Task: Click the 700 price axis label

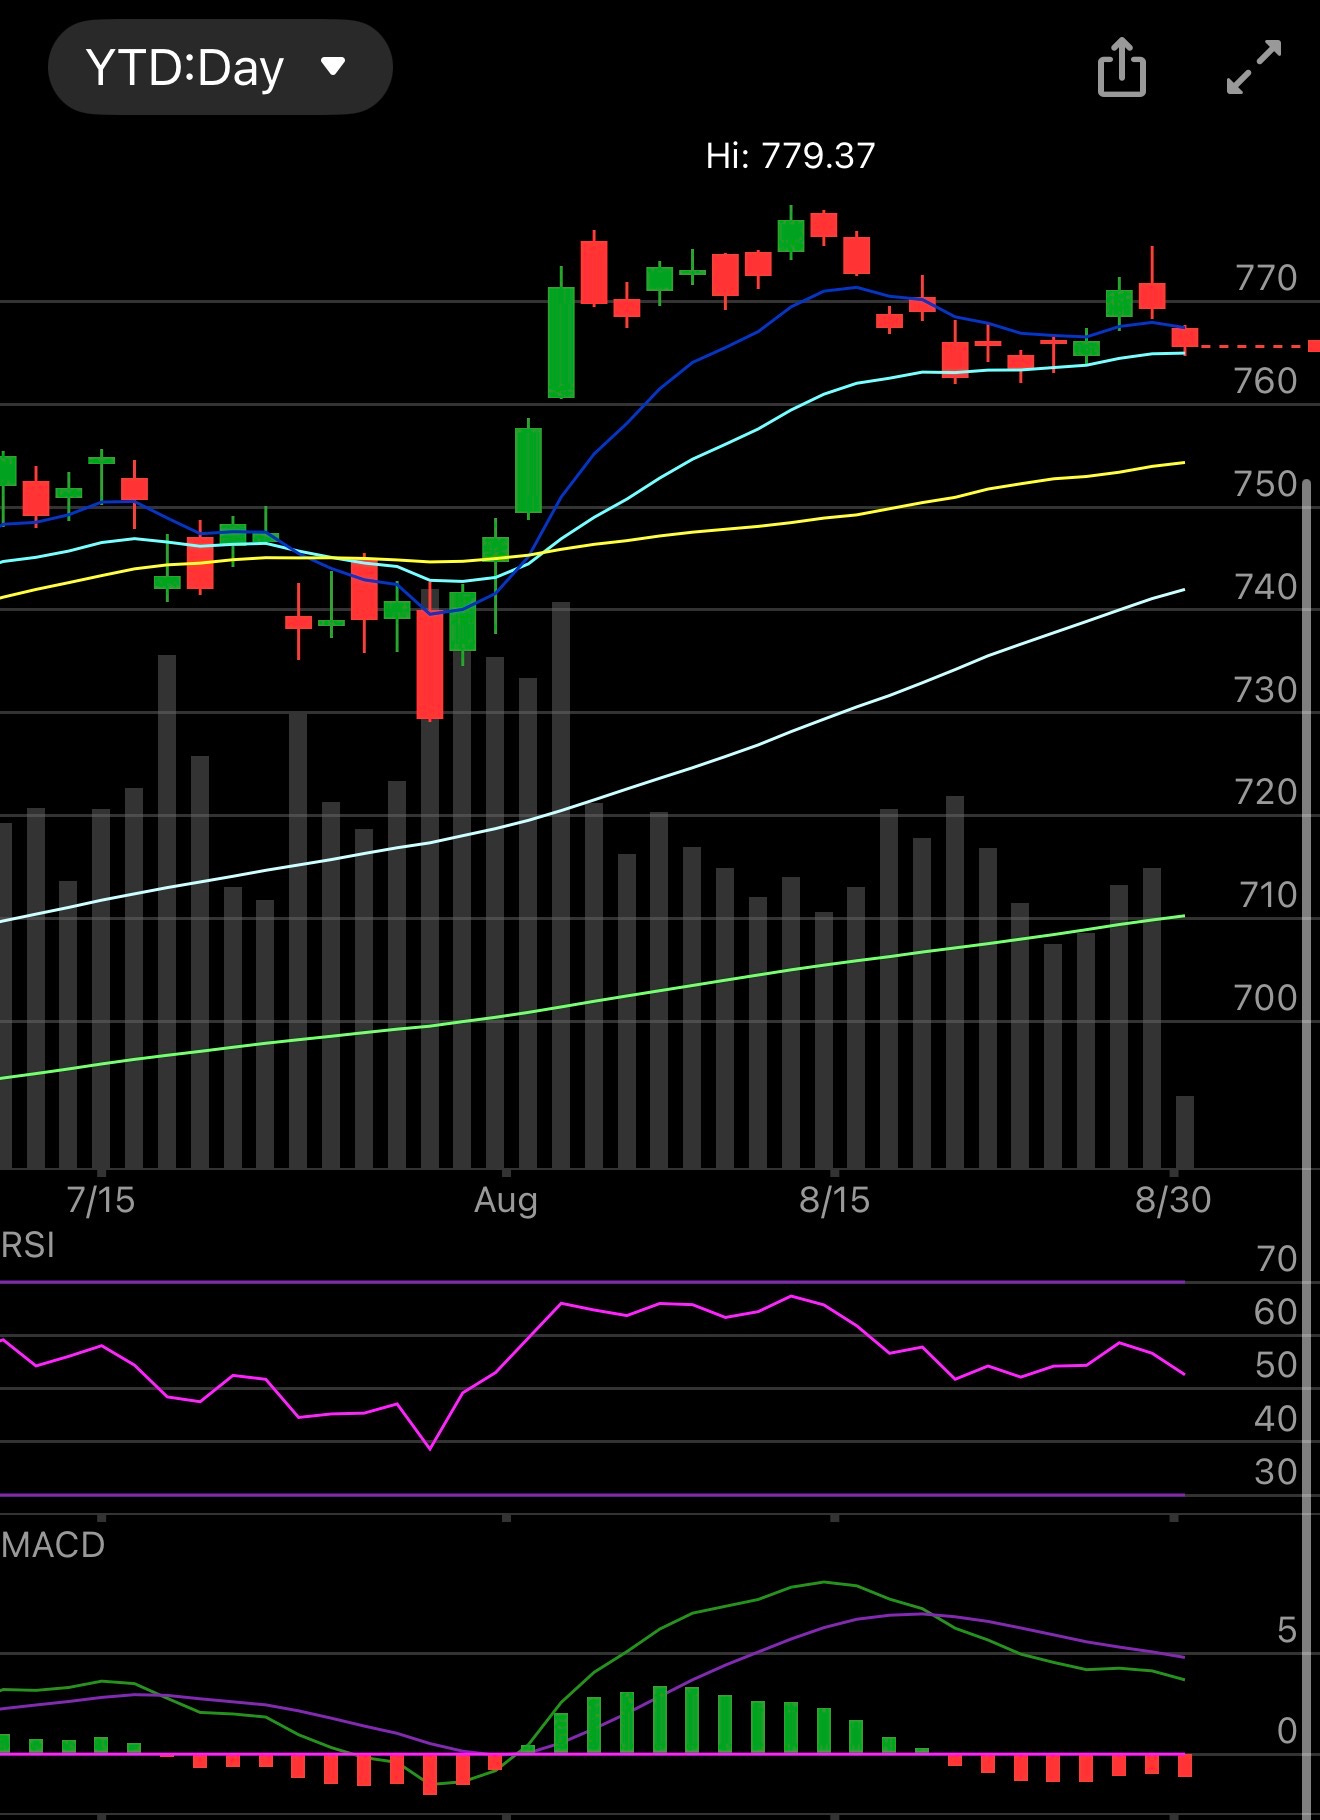Action: click(1266, 998)
